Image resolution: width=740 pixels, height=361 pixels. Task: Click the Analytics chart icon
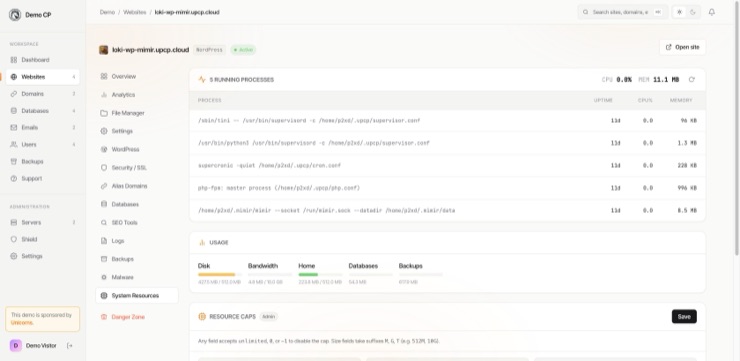click(x=104, y=95)
